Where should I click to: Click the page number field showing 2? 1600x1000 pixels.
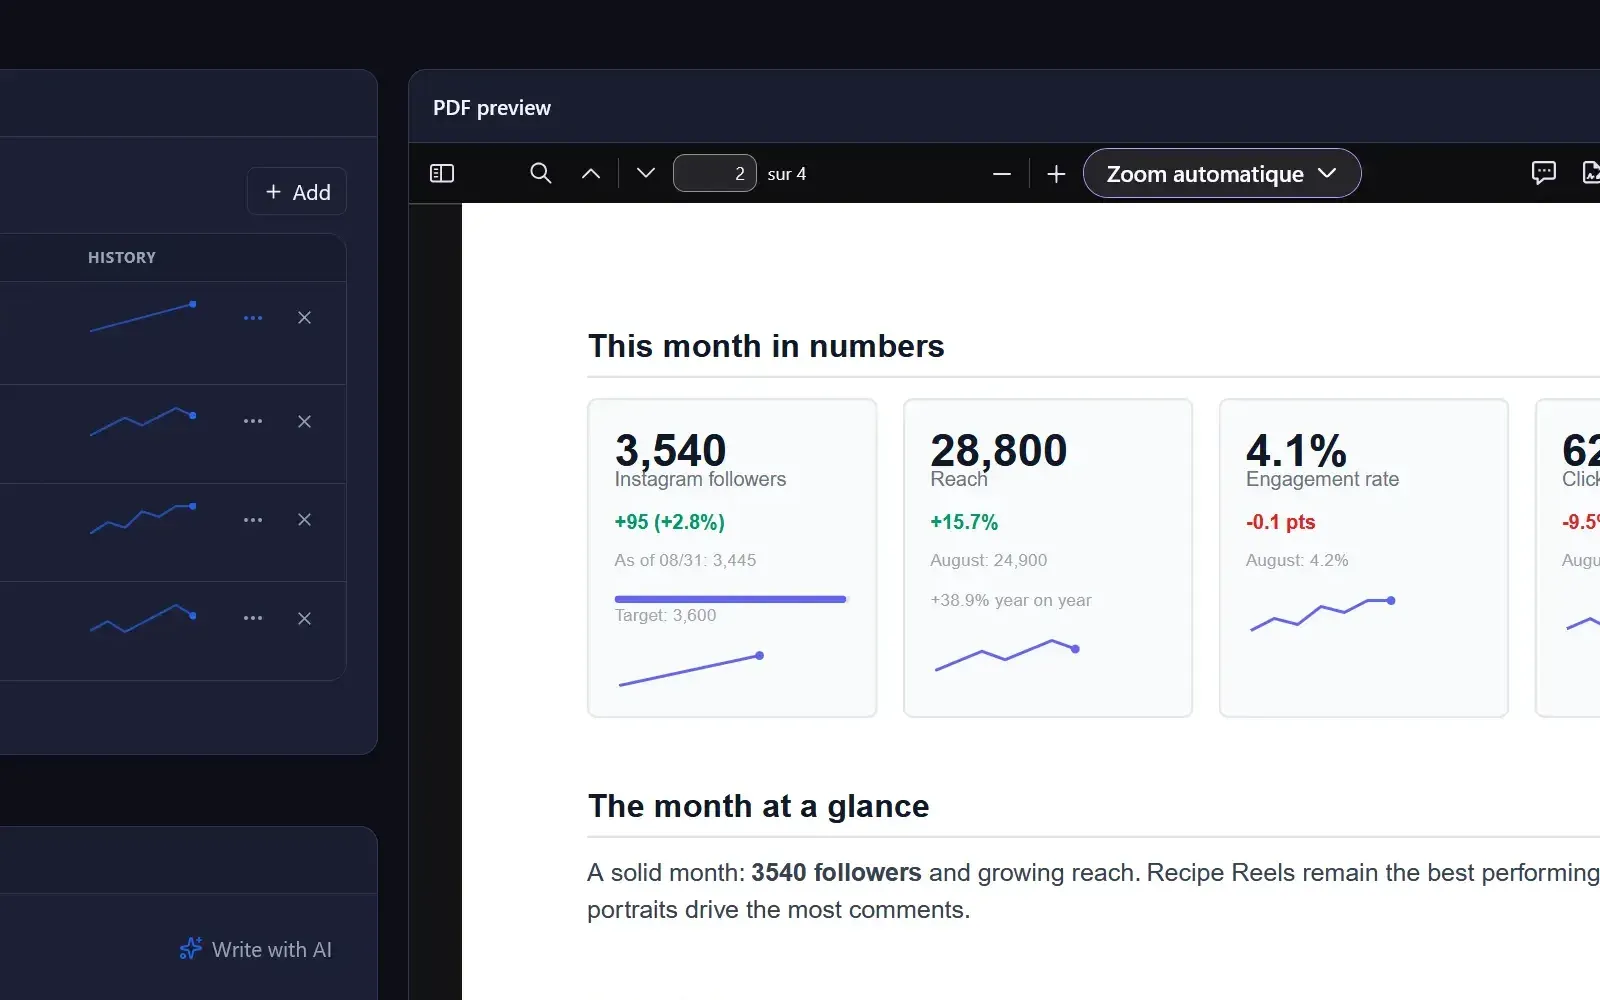pos(715,173)
